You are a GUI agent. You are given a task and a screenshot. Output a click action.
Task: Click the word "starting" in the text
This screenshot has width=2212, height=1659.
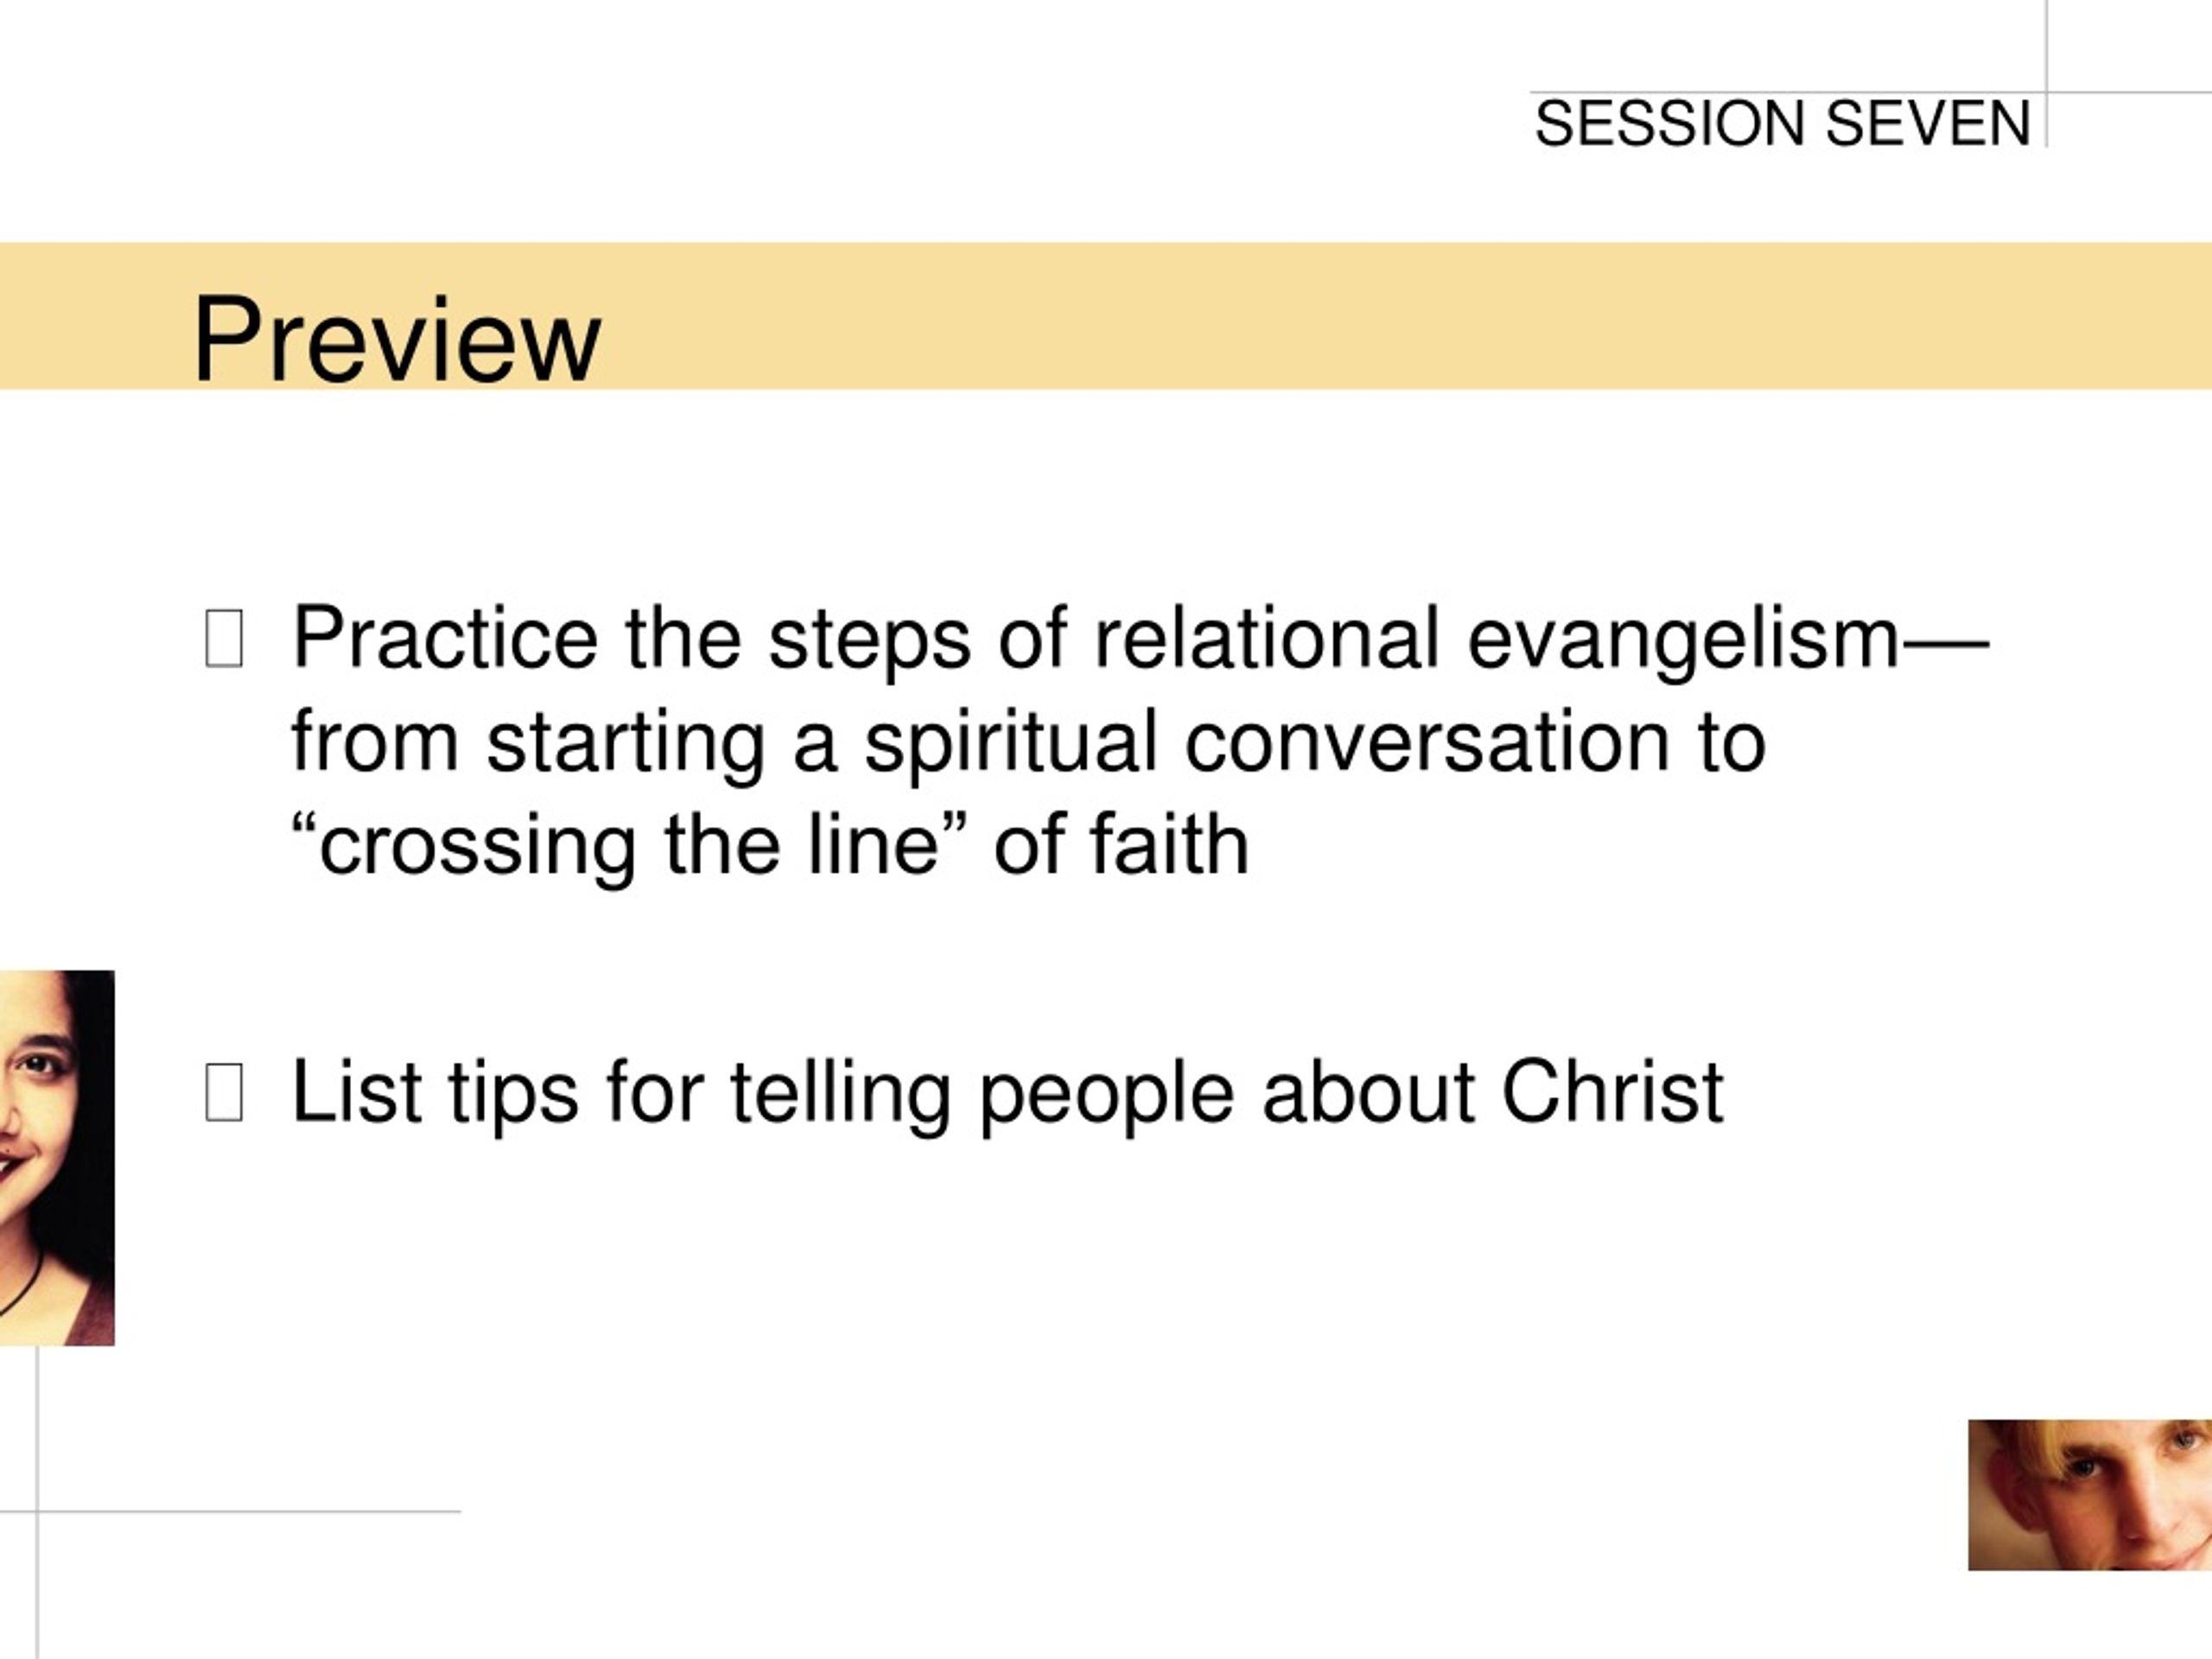[626, 742]
